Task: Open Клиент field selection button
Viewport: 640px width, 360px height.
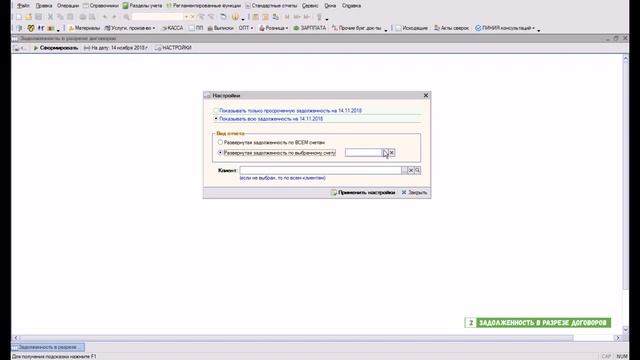Action: [x=404, y=170]
